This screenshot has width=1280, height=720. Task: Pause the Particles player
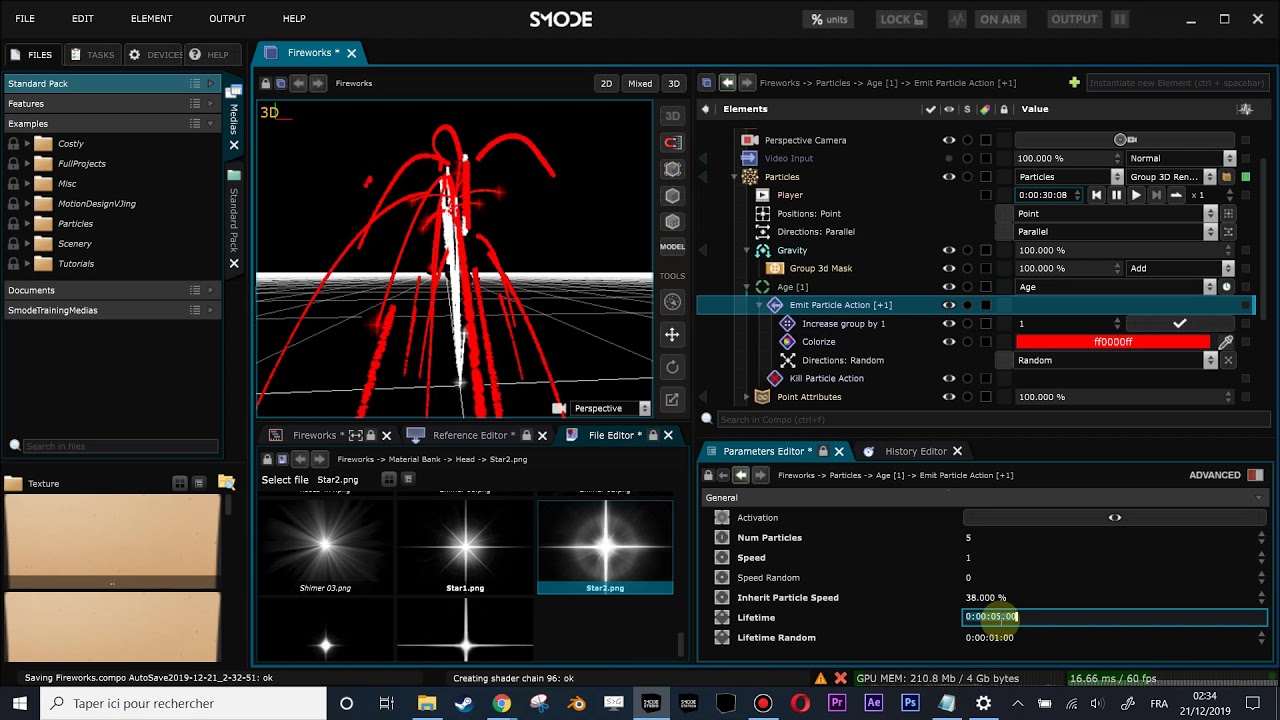[1116, 195]
